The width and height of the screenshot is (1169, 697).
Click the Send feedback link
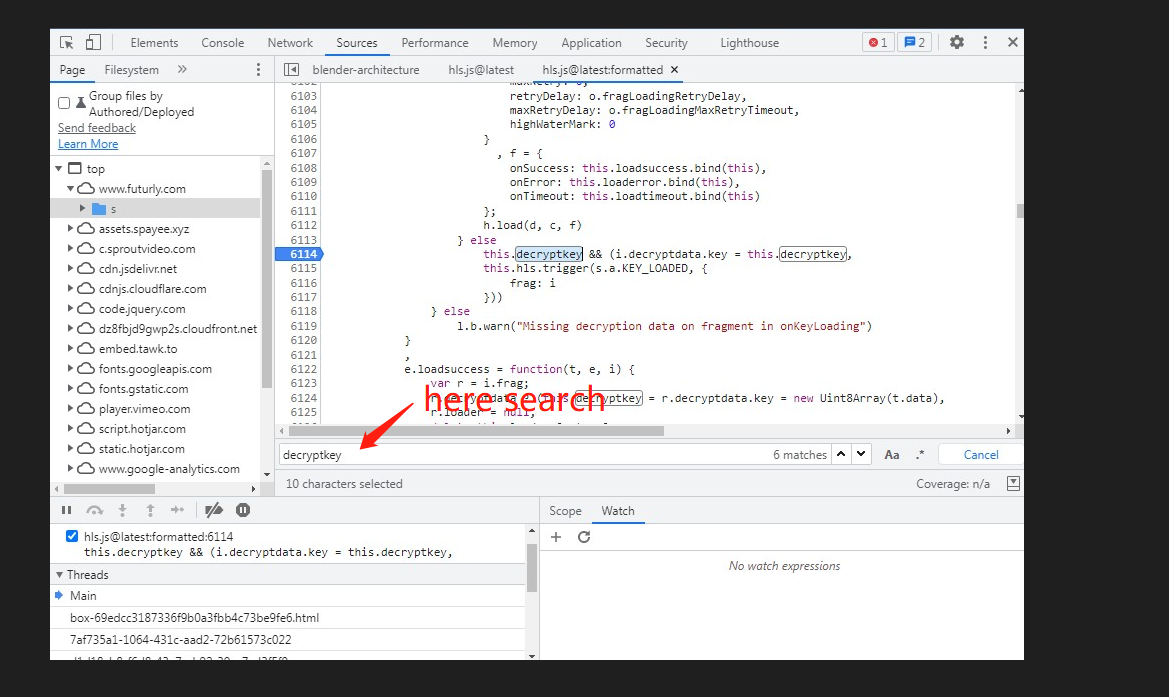(97, 127)
